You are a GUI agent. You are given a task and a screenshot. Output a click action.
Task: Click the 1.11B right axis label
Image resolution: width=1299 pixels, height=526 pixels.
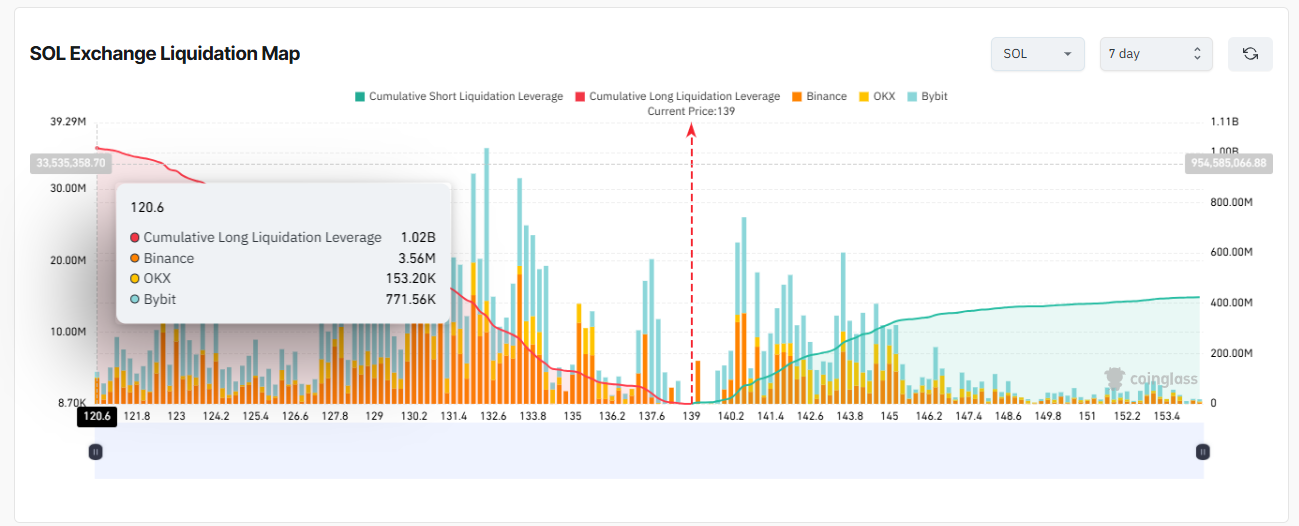pyautogui.click(x=1223, y=122)
